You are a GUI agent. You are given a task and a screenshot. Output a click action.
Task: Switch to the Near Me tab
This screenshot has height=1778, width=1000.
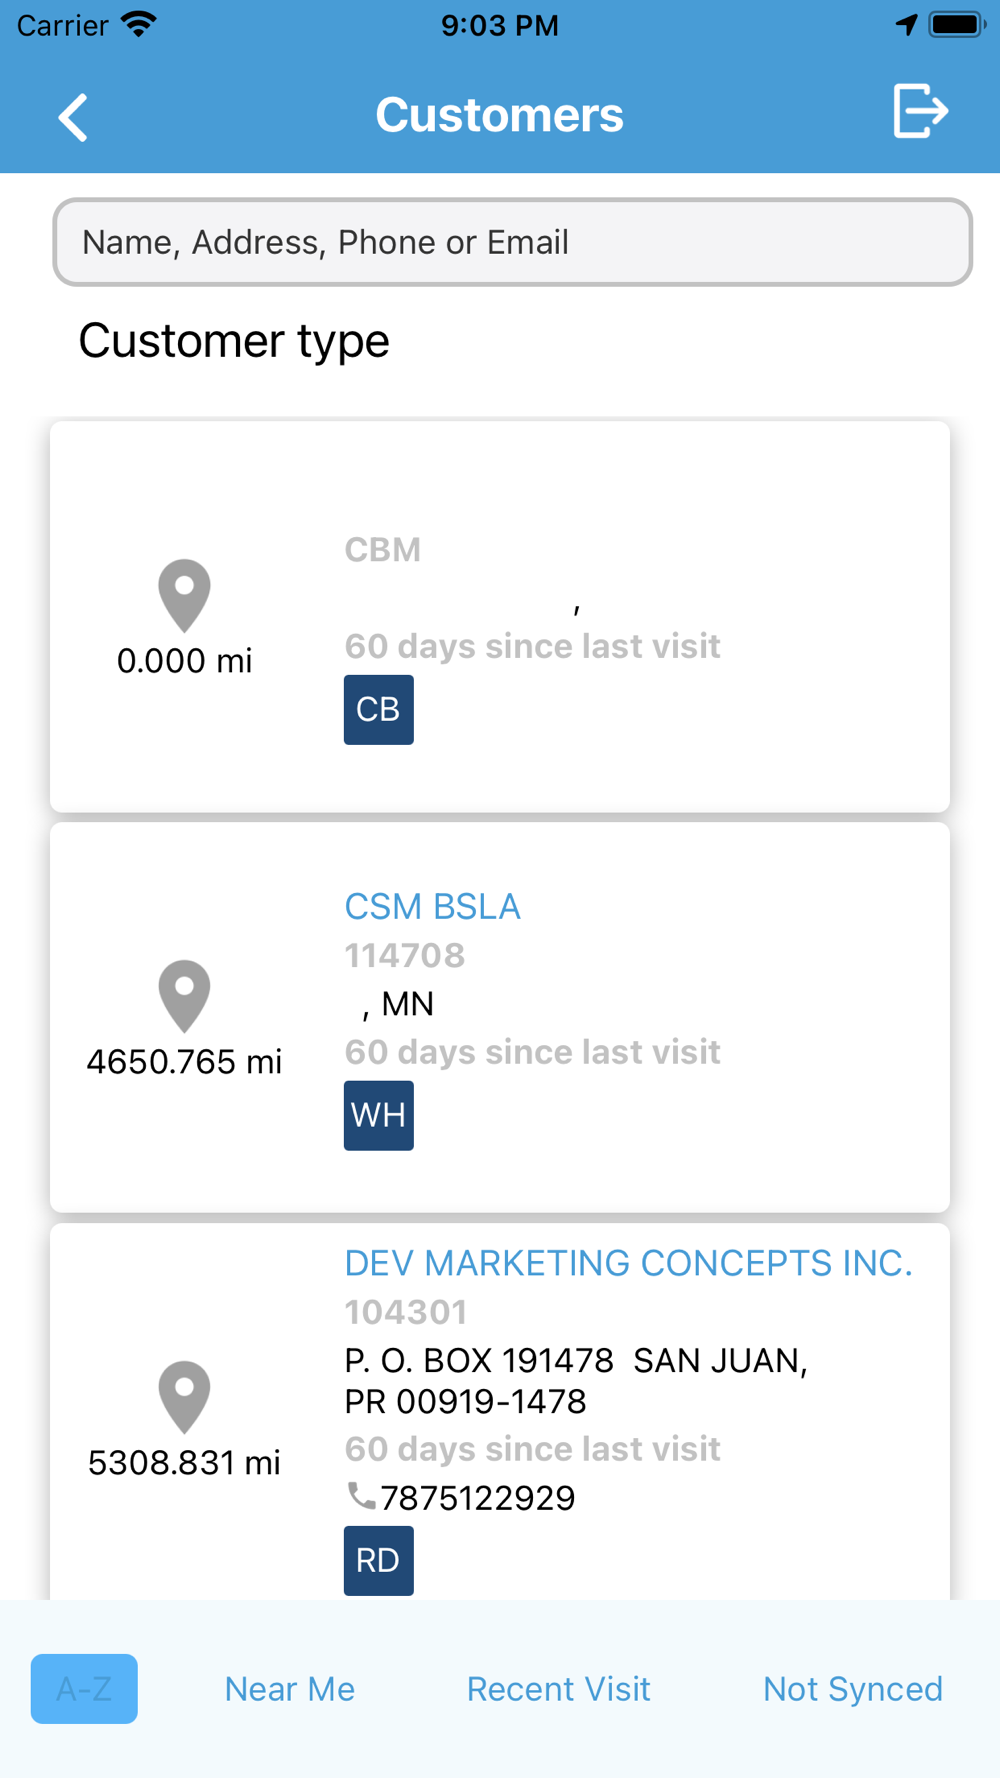pos(290,1689)
